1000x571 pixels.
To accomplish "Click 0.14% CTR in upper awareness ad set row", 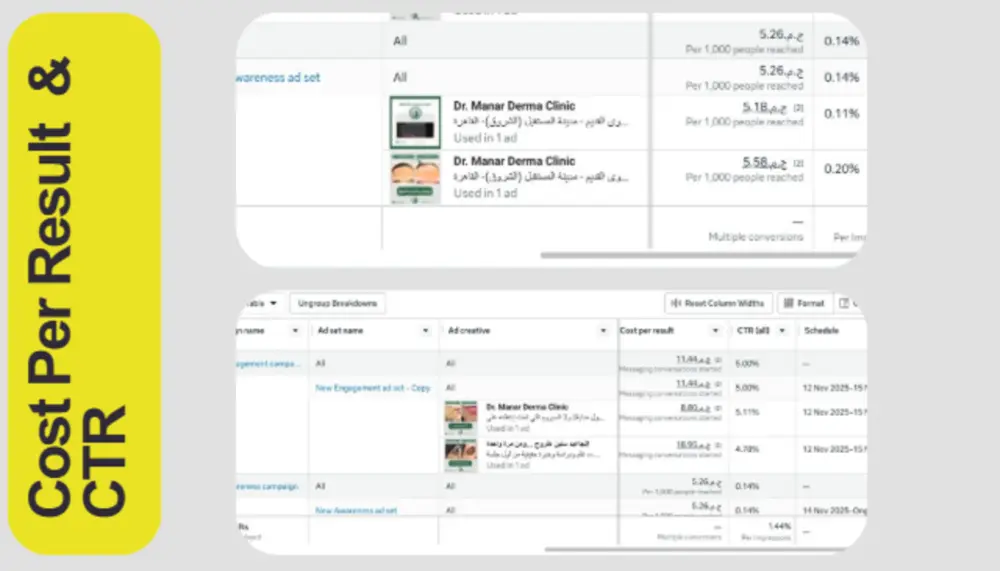I will [841, 77].
